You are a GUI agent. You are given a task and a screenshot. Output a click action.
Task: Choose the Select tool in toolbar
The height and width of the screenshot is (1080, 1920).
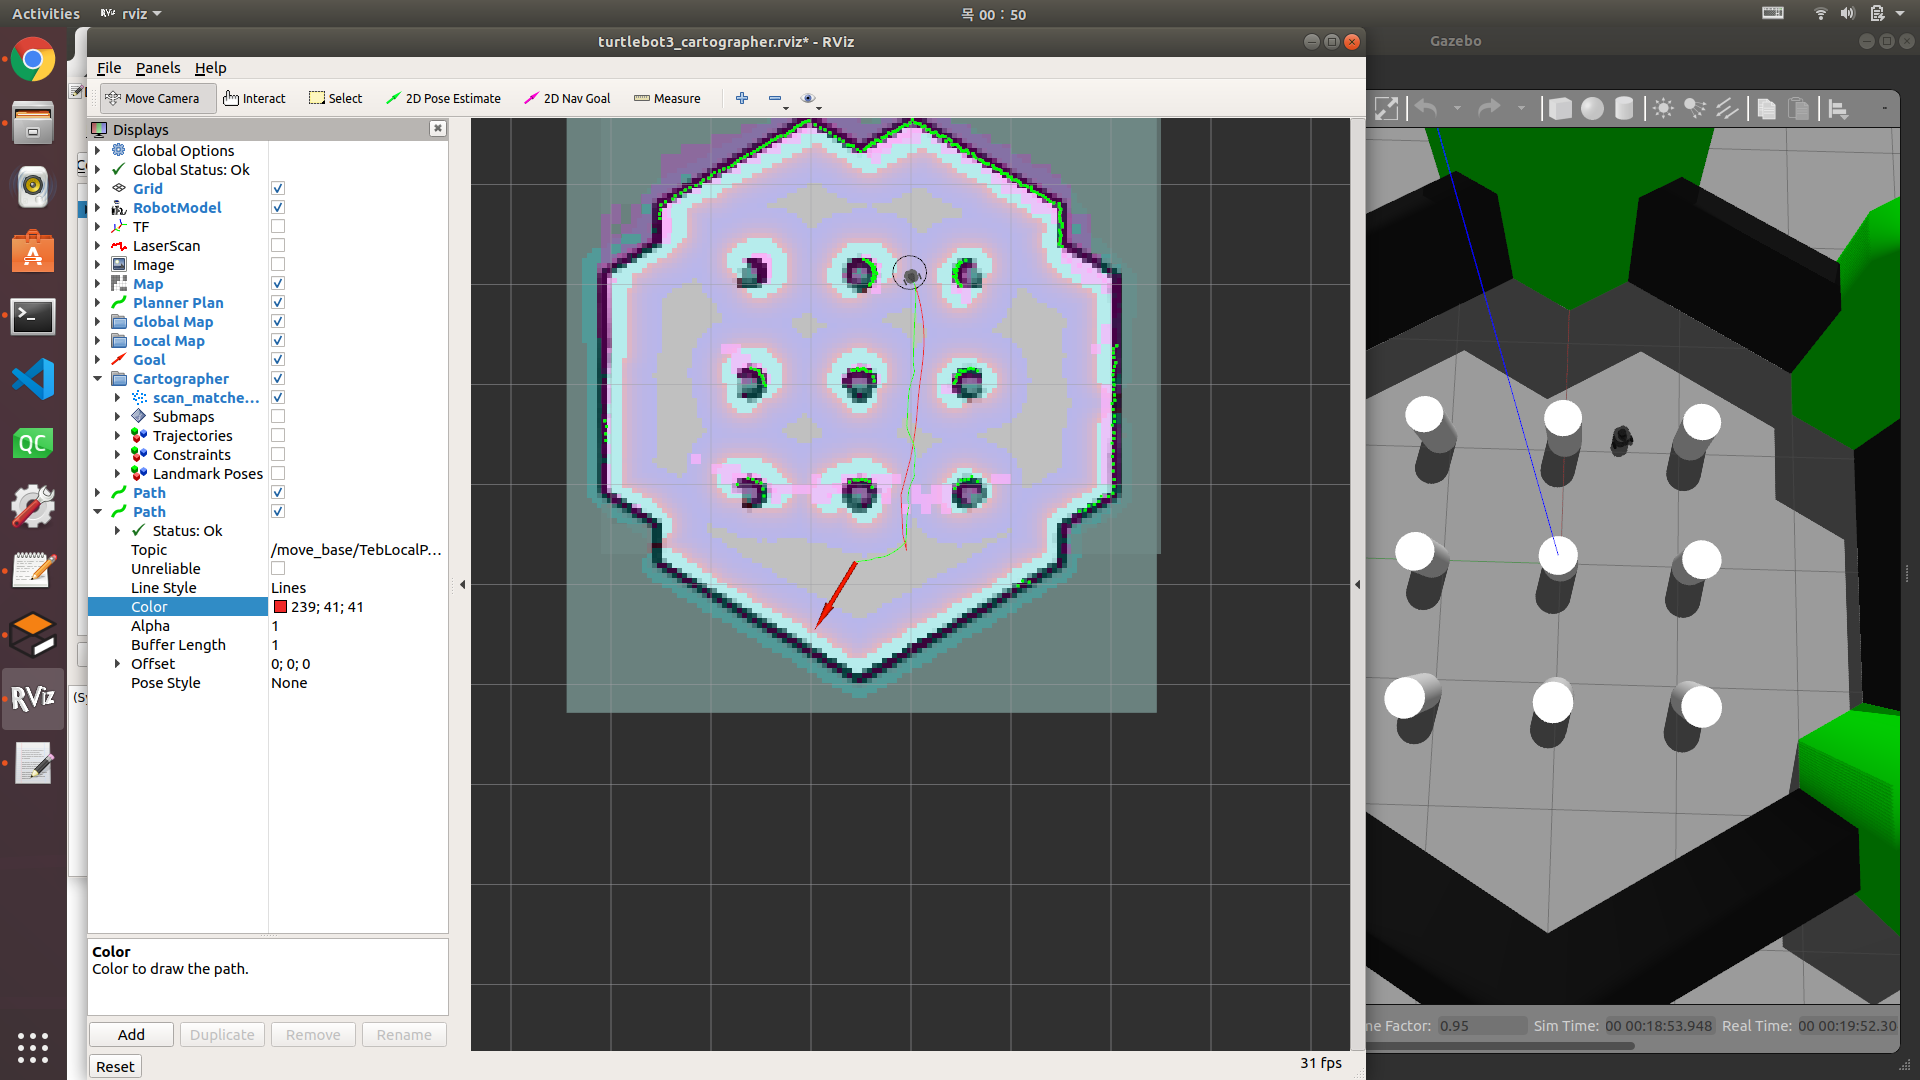(x=335, y=98)
